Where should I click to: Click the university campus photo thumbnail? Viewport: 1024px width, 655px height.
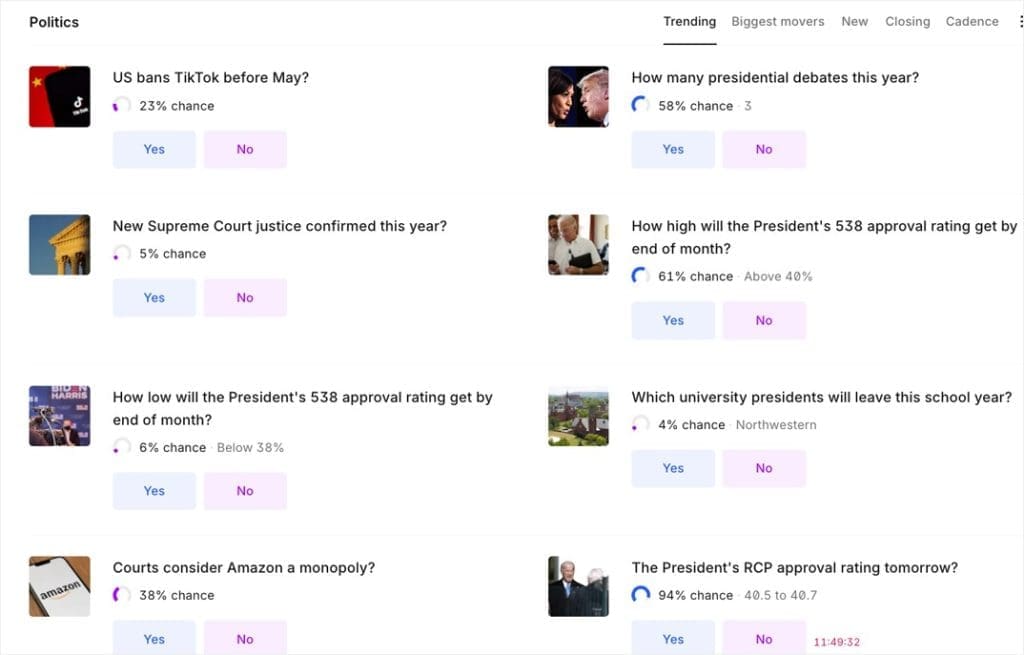click(578, 416)
